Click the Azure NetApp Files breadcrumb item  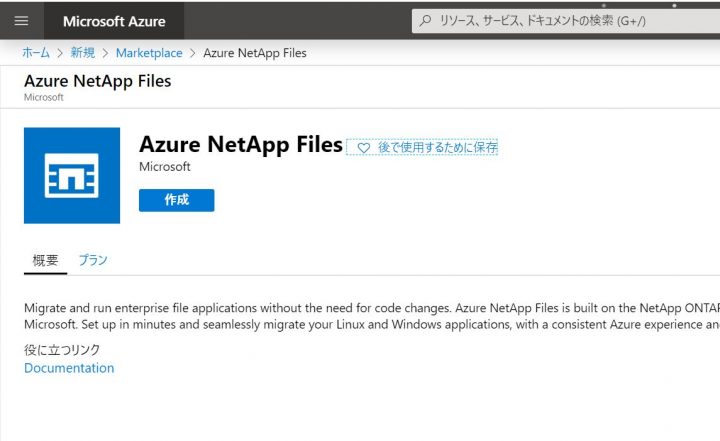tap(255, 52)
